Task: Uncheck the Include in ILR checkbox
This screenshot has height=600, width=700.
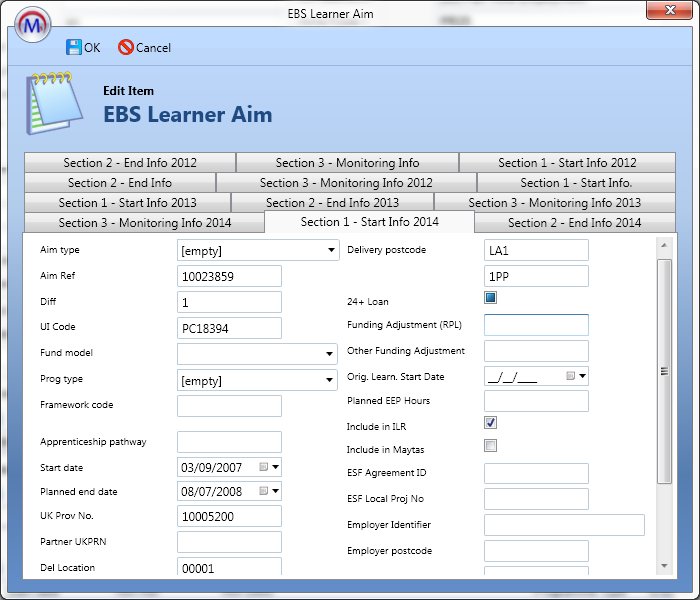Action: point(490,423)
